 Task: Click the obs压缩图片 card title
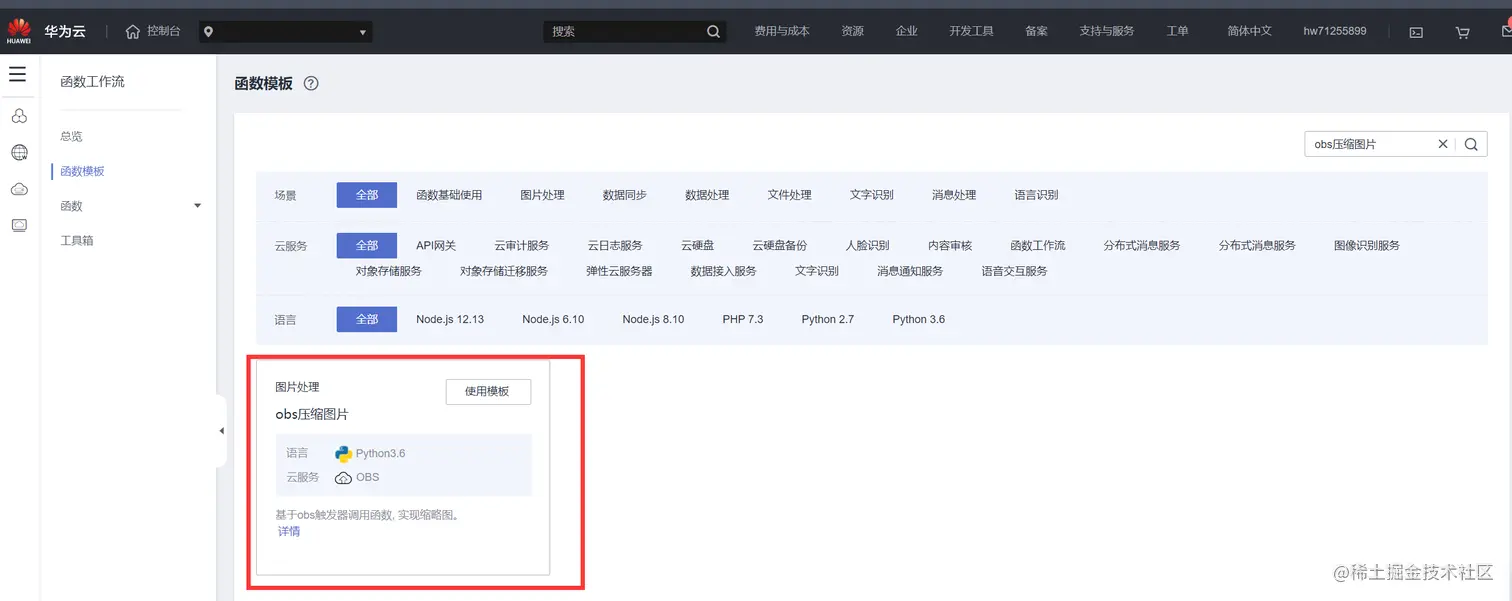pyautogui.click(x=312, y=414)
